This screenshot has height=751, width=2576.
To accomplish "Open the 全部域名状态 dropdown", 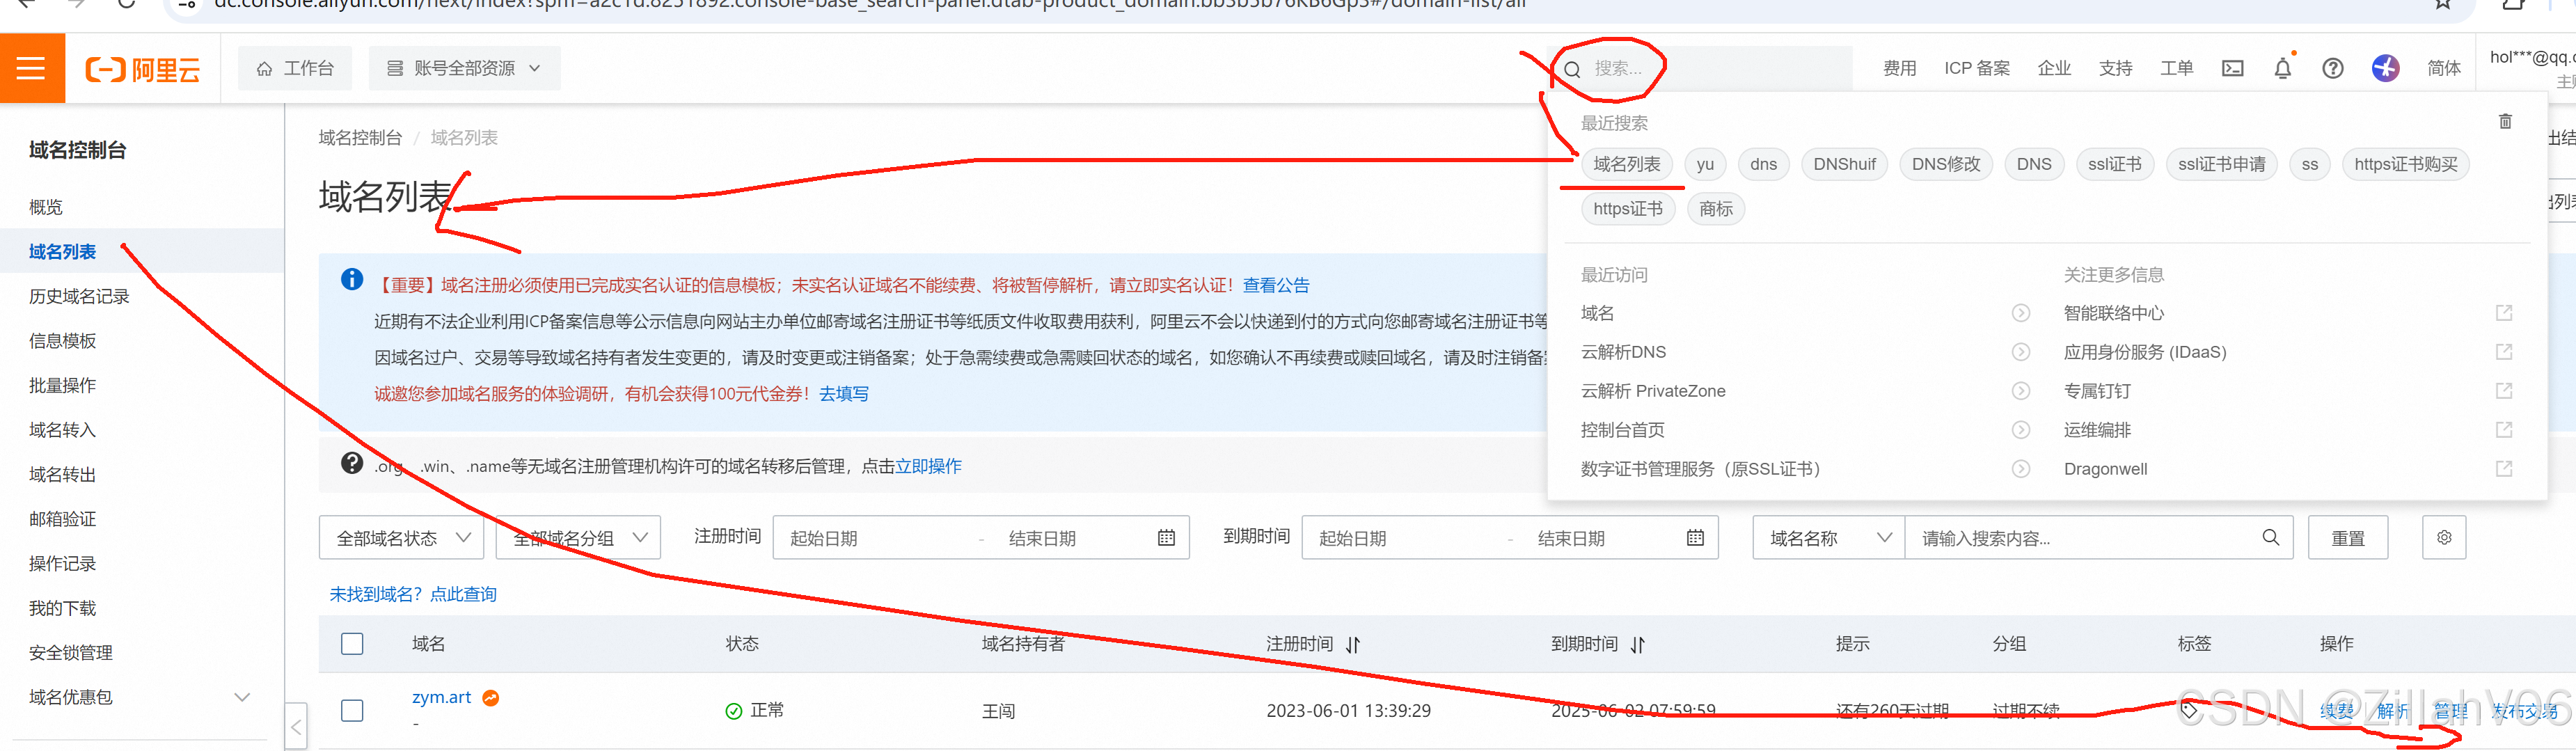I will [400, 537].
